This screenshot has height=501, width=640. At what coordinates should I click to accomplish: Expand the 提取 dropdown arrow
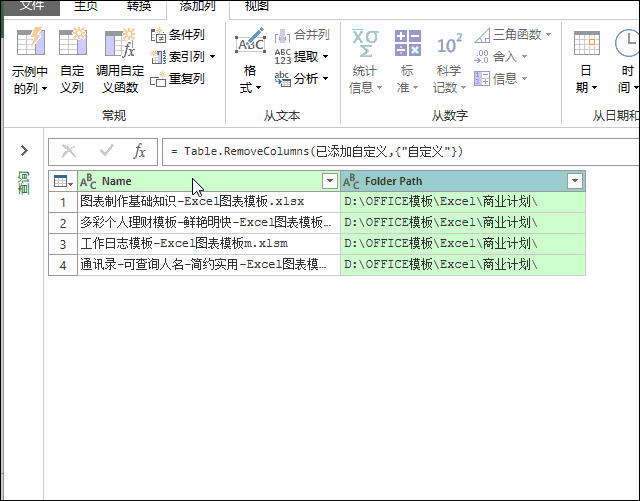pyautogui.click(x=325, y=57)
